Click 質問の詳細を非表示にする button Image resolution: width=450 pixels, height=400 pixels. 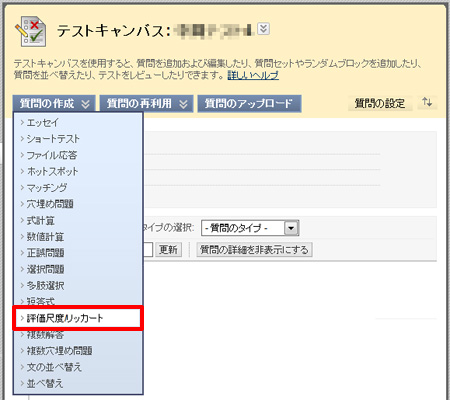tap(254, 250)
